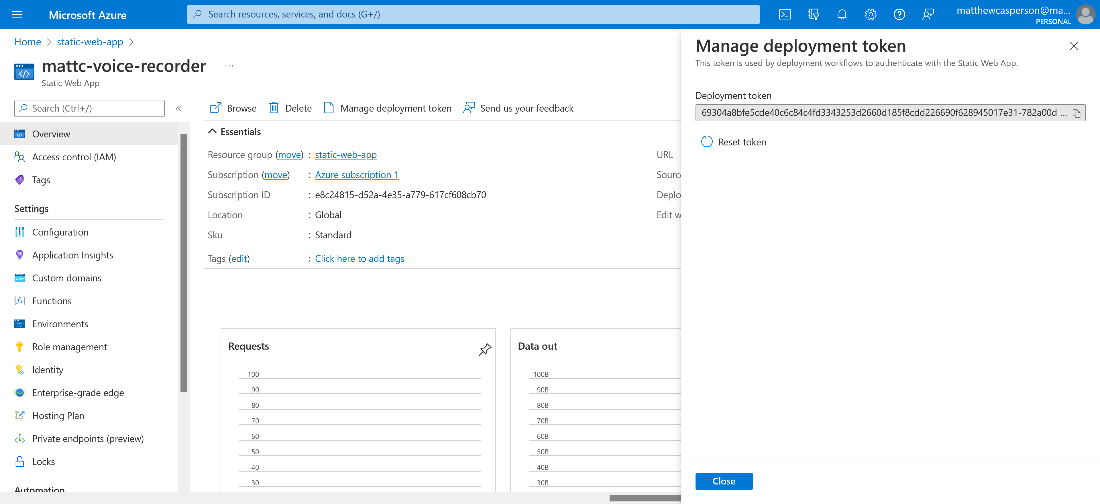Copy the deployment token to clipboard

(1078, 113)
